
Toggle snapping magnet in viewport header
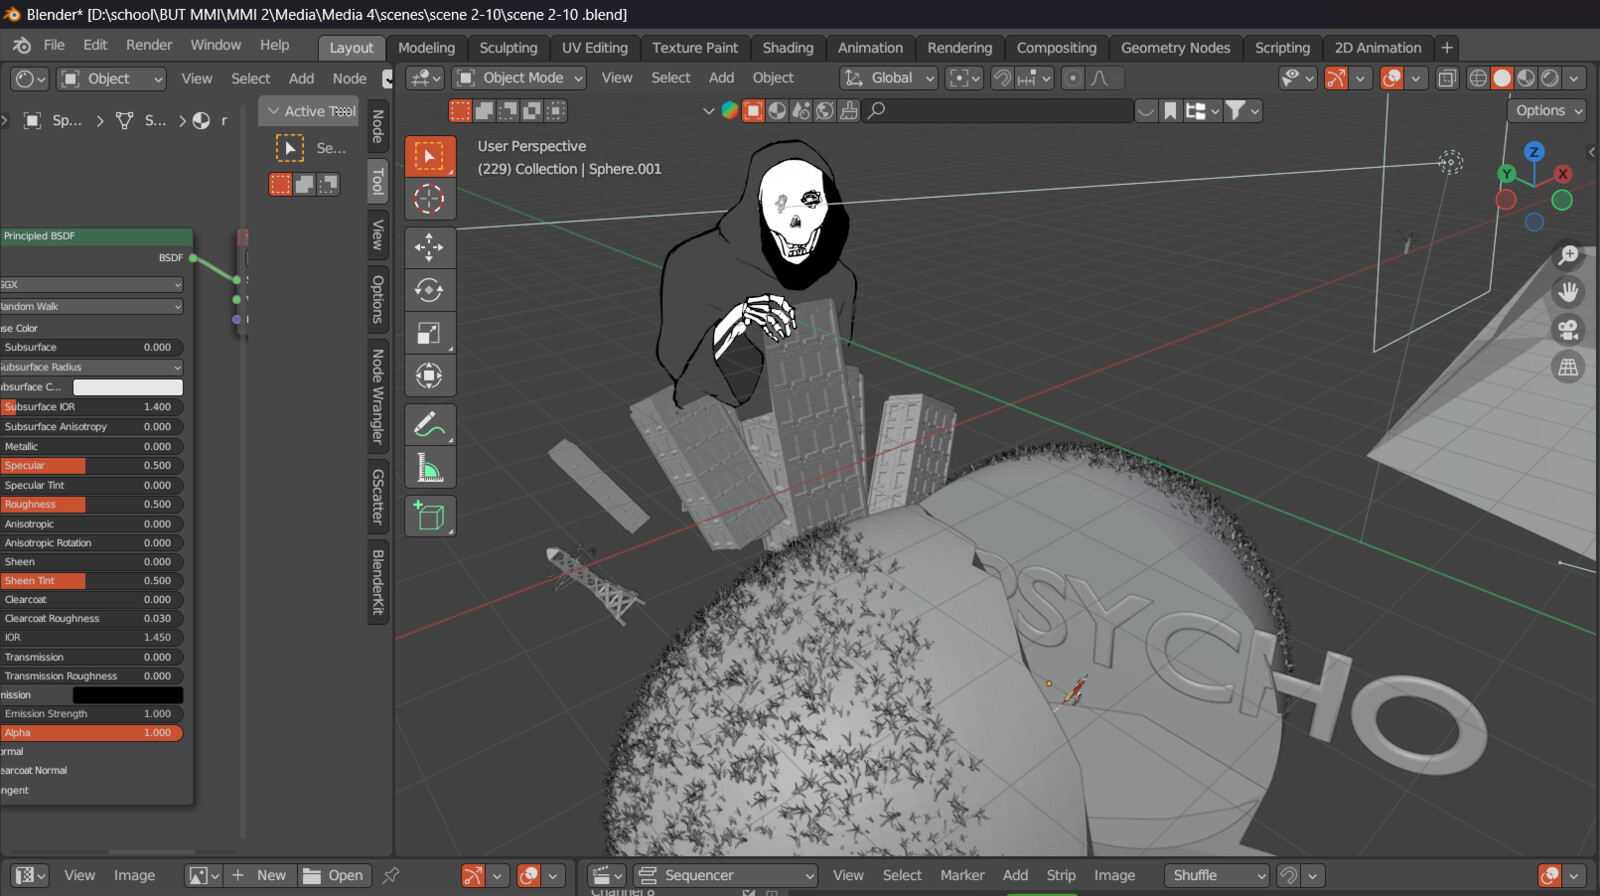point(1002,78)
